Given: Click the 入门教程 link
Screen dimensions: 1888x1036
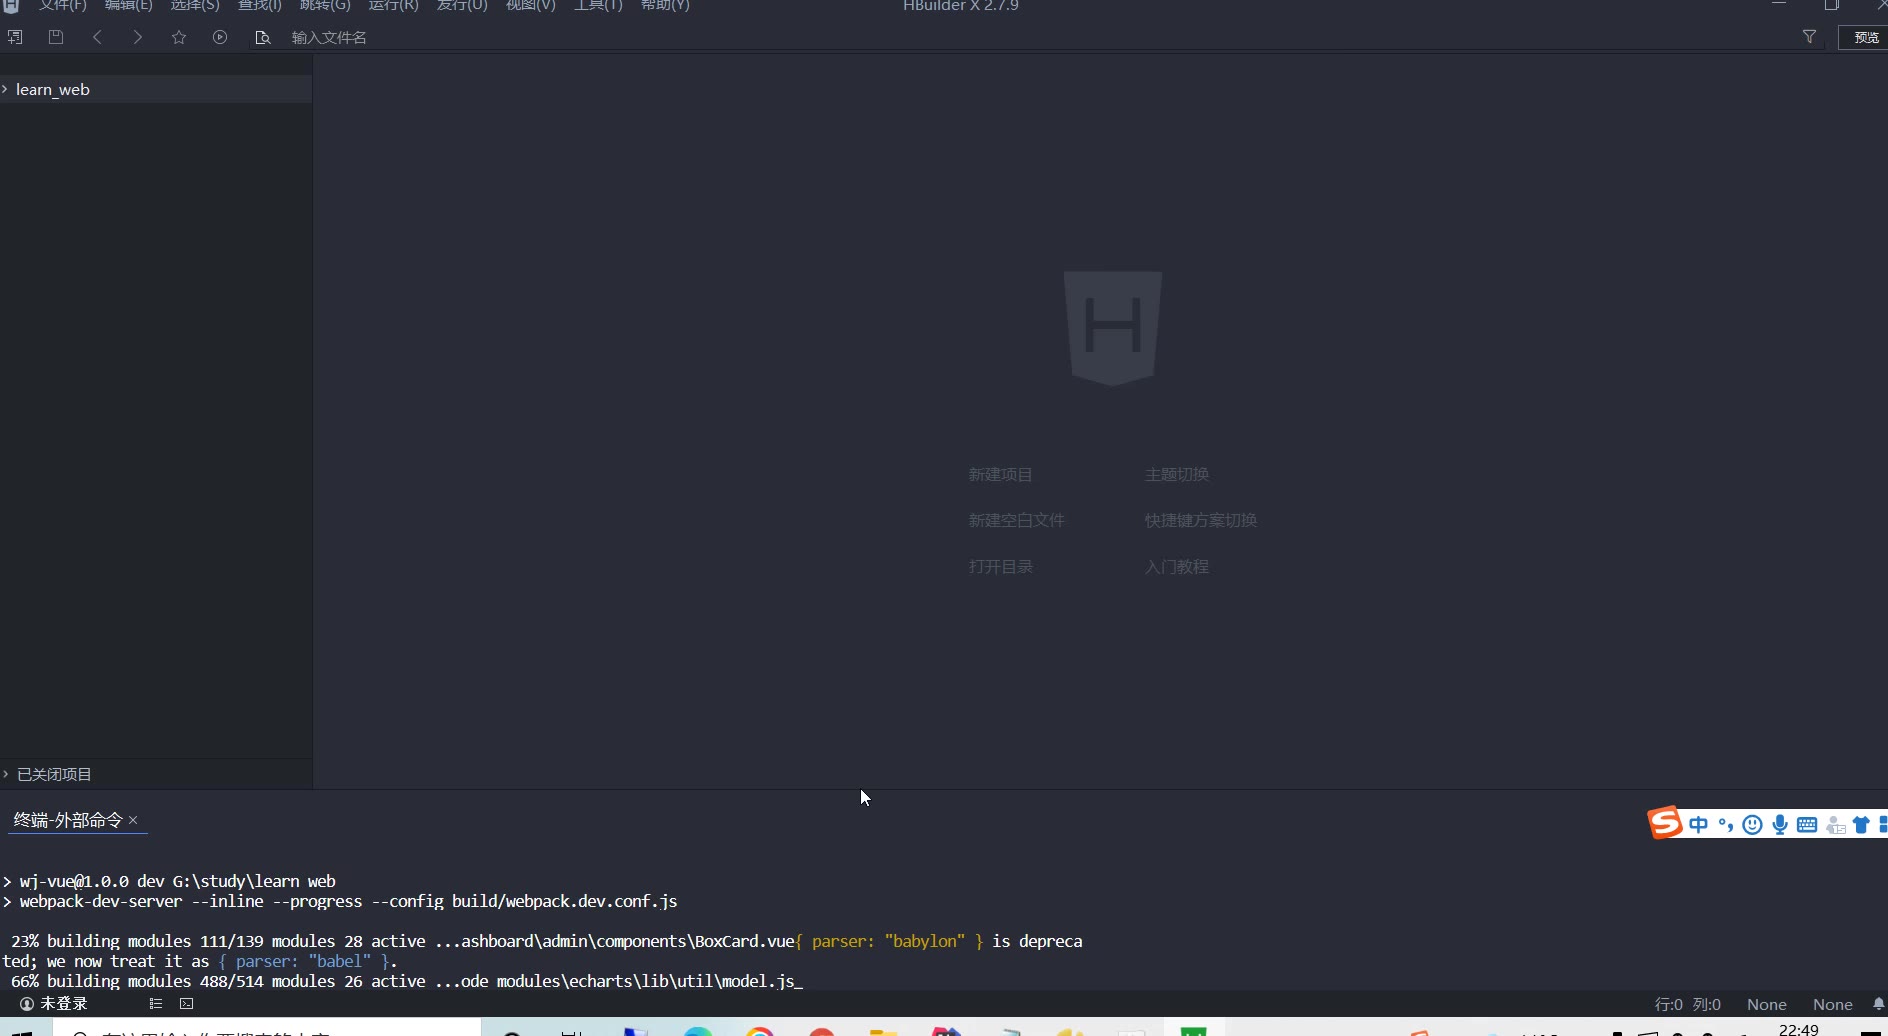Looking at the screenshot, I should (1177, 566).
